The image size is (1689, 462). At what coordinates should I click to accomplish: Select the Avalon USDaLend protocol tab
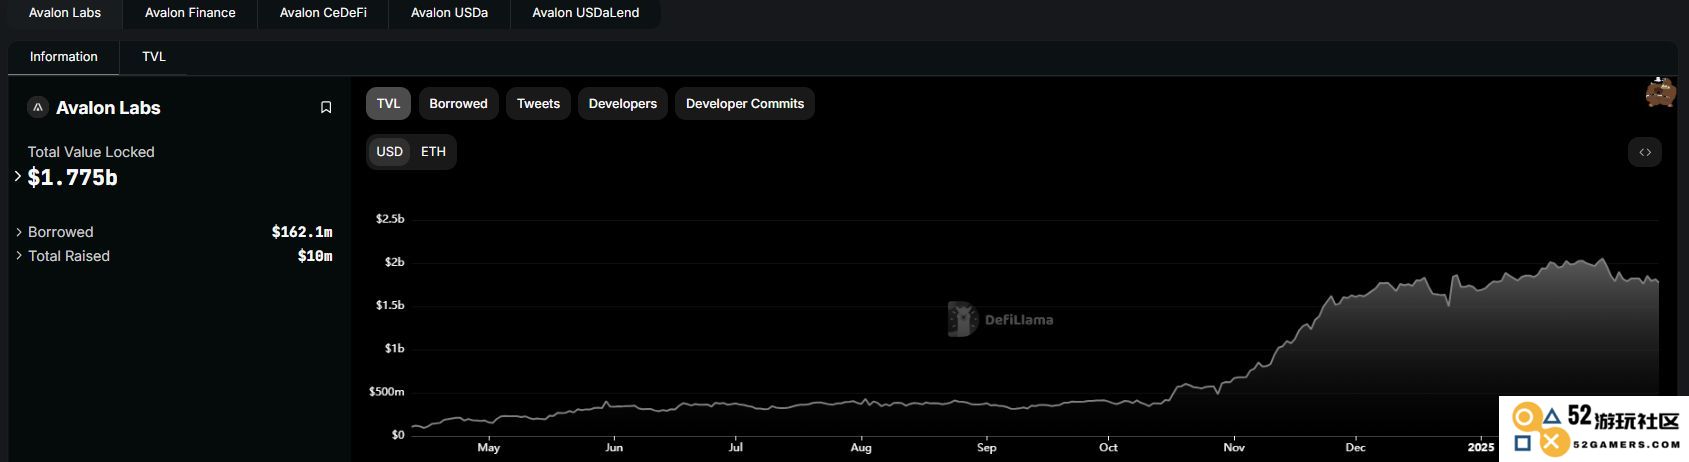tap(585, 13)
